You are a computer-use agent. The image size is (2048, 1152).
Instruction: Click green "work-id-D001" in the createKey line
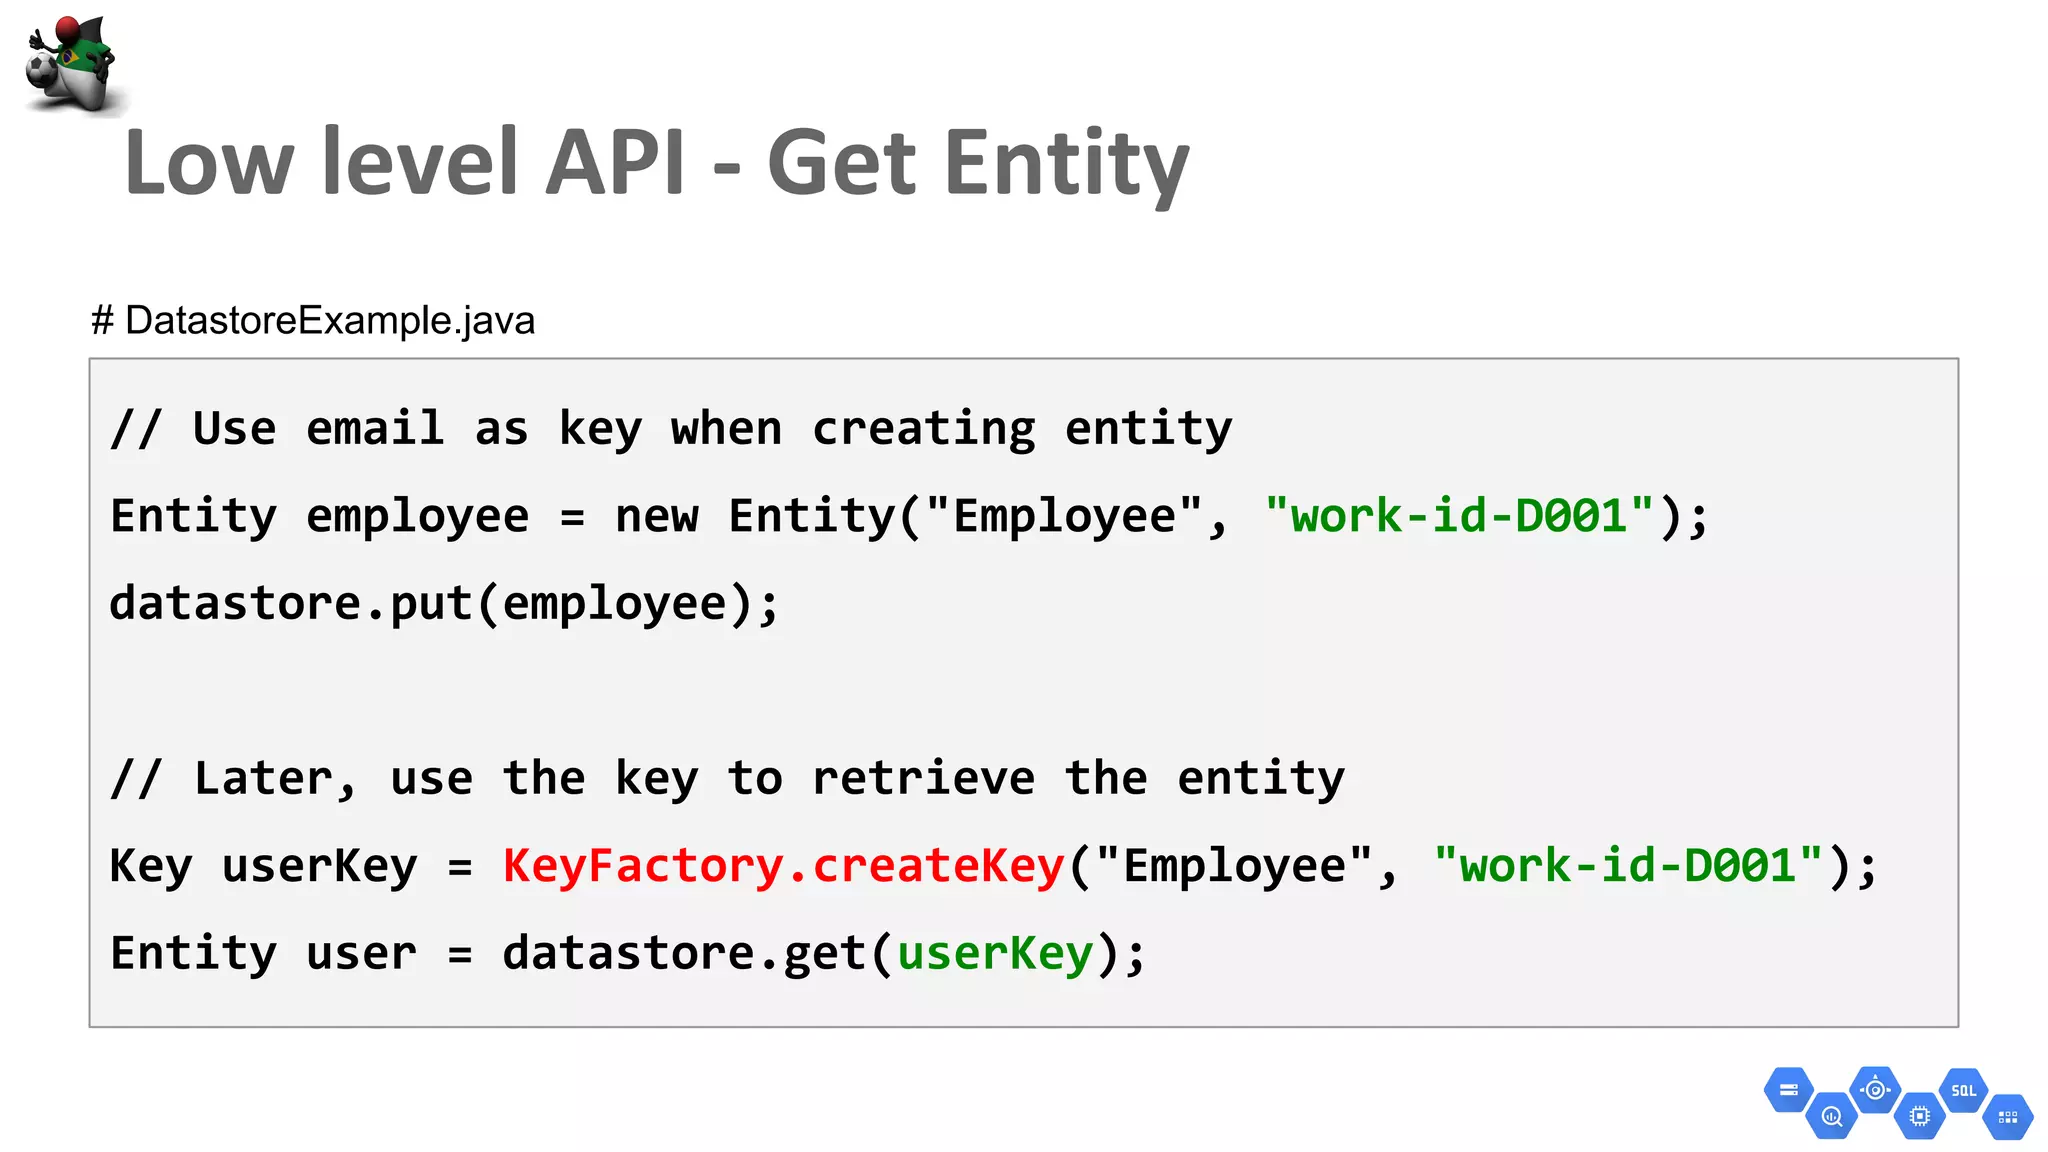coord(1629,866)
